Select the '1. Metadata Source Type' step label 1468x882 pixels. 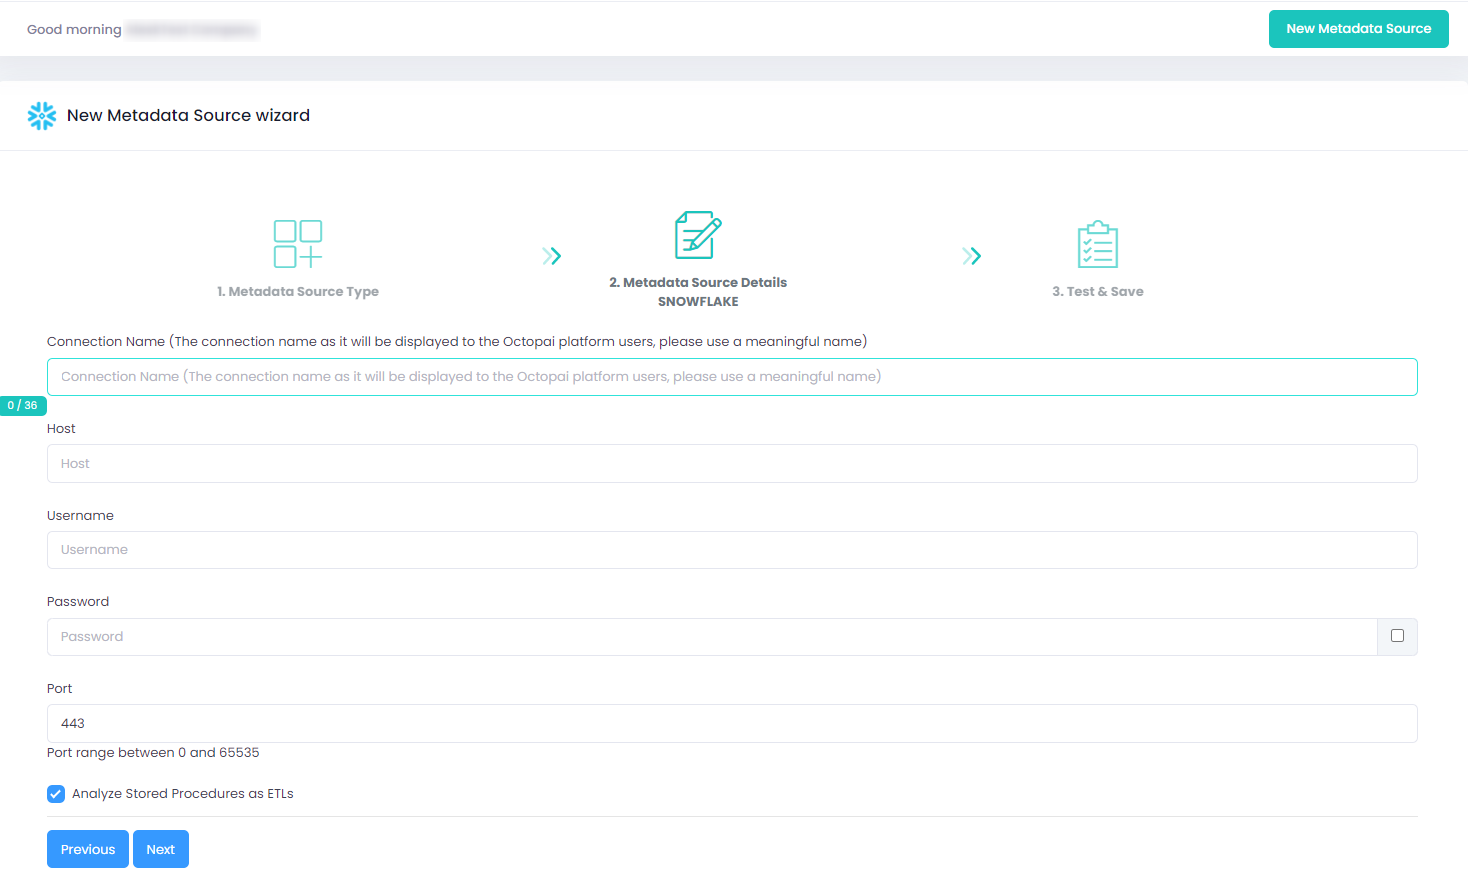click(298, 292)
